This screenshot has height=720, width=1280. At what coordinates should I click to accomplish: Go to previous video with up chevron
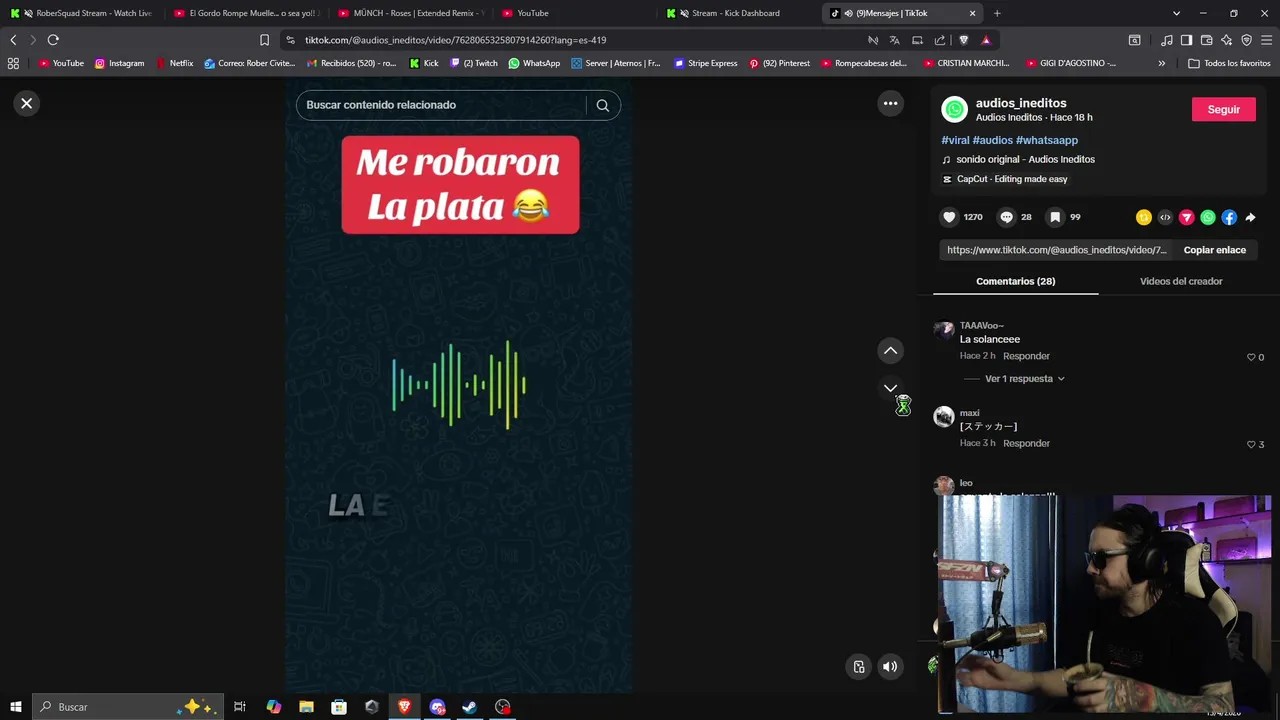890,351
